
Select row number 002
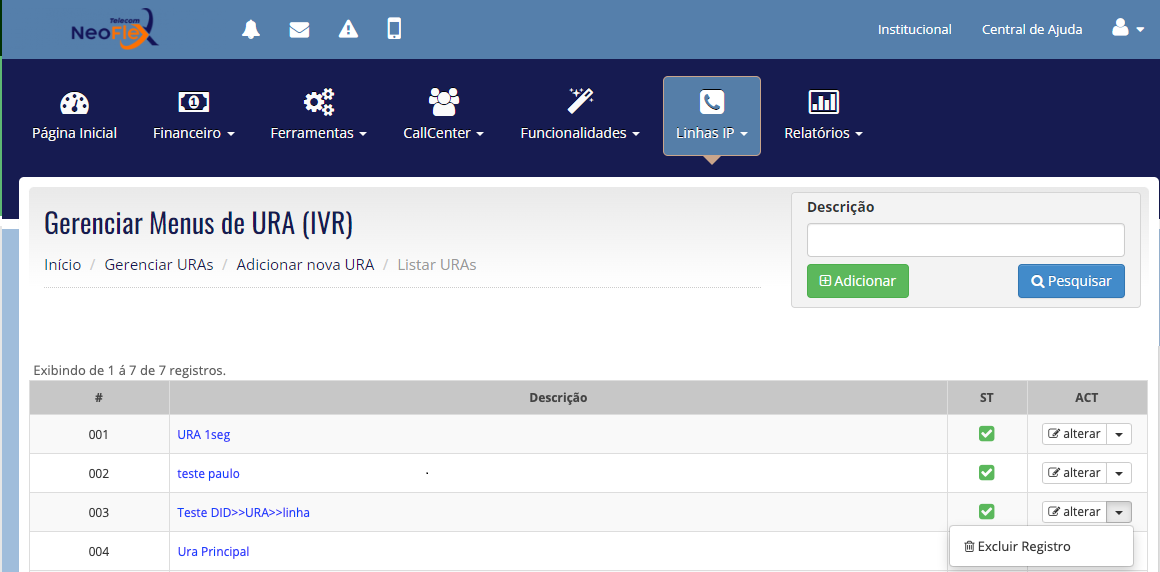coord(98,474)
